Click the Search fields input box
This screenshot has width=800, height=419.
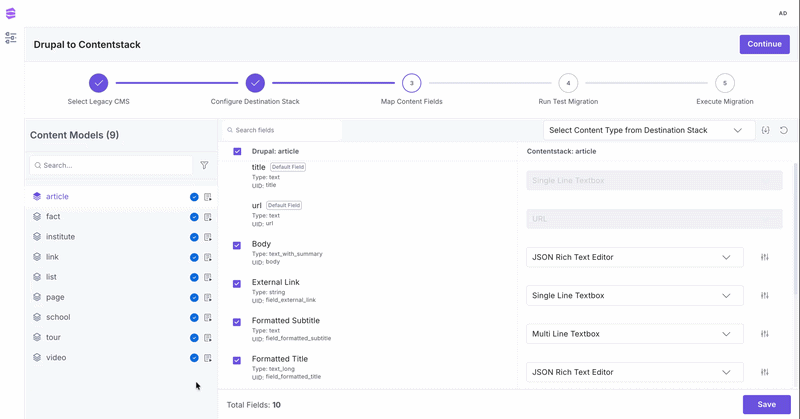282,130
